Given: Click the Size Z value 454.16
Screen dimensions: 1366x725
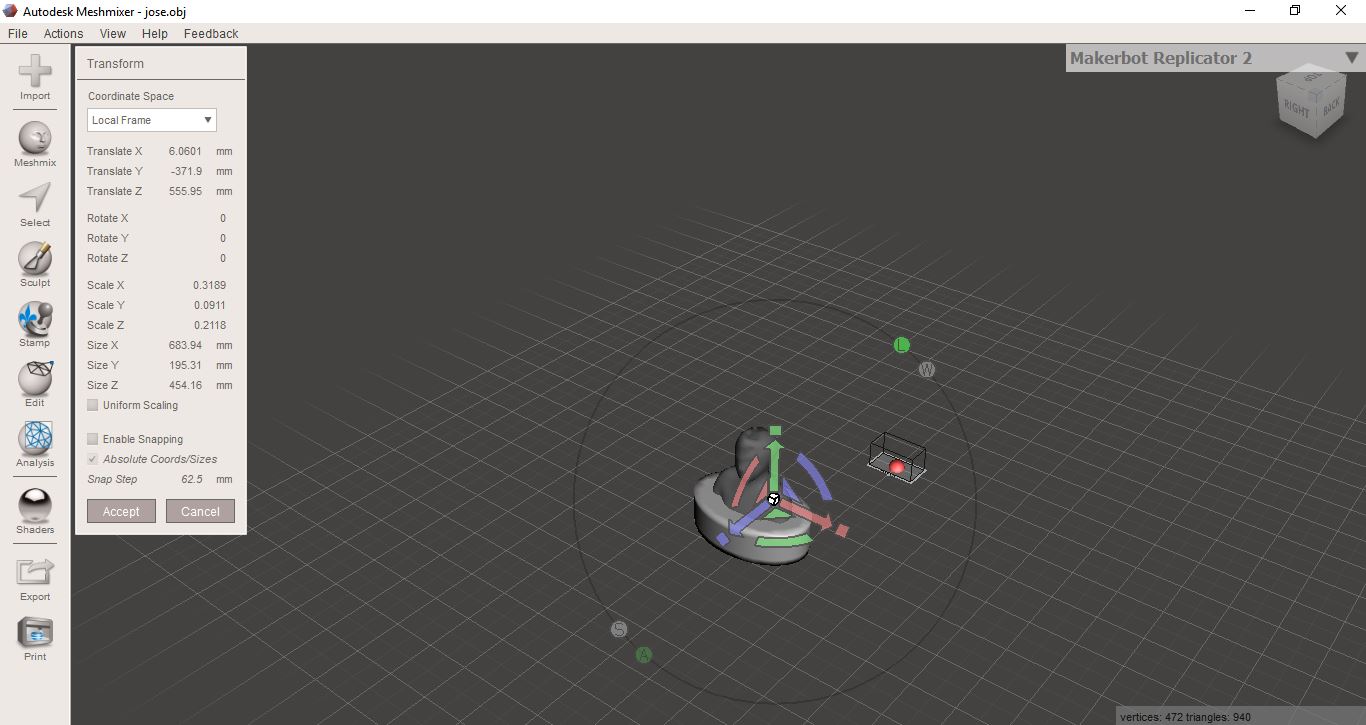Looking at the screenshot, I should [185, 385].
